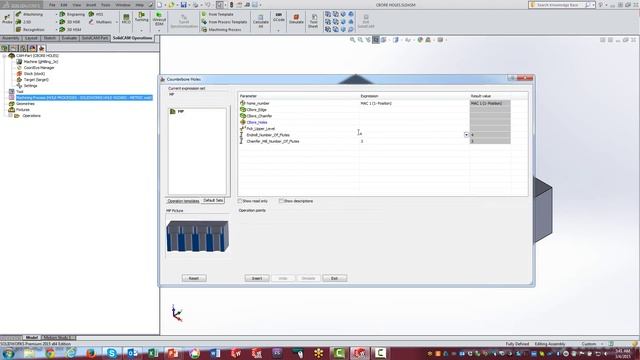Screen dimensions: 640x360
Task: Run Calculate All
Action: click(261, 20)
